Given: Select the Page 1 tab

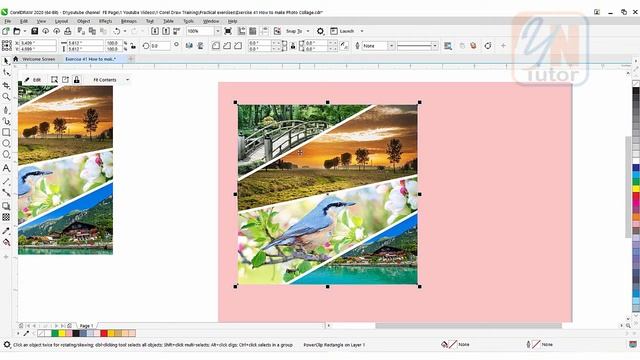Looking at the screenshot, I should [87, 326].
